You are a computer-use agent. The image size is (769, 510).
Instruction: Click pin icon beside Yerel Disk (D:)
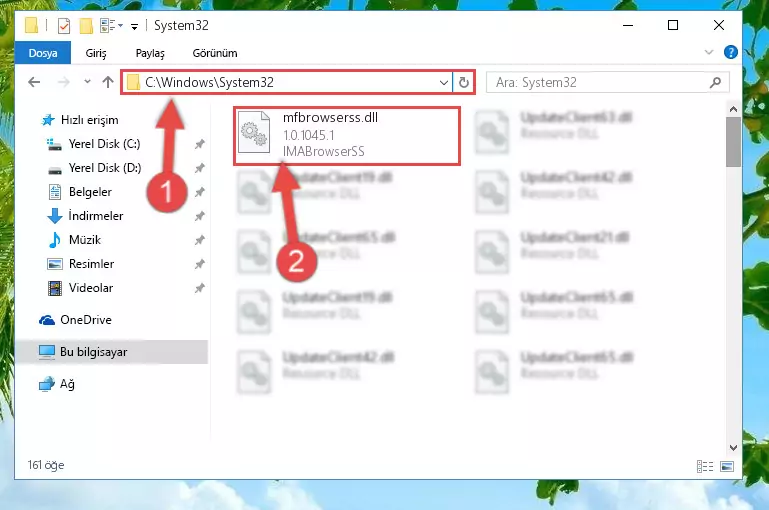tap(200, 168)
